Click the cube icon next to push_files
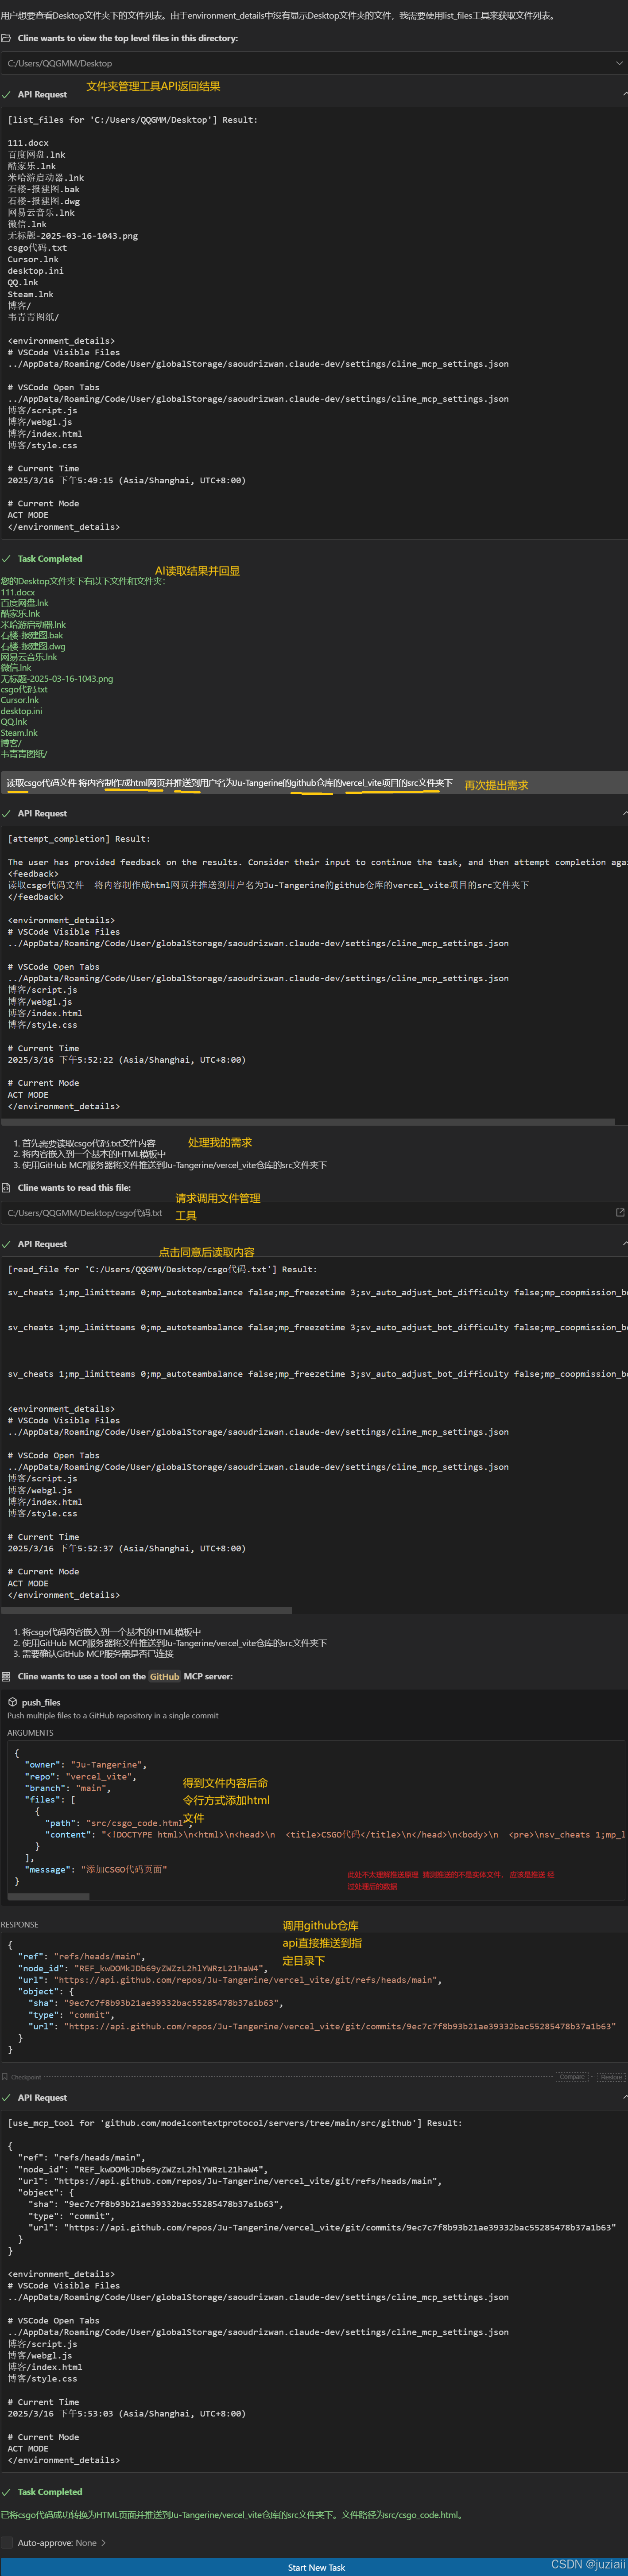The height and width of the screenshot is (2576, 628). (x=12, y=1702)
